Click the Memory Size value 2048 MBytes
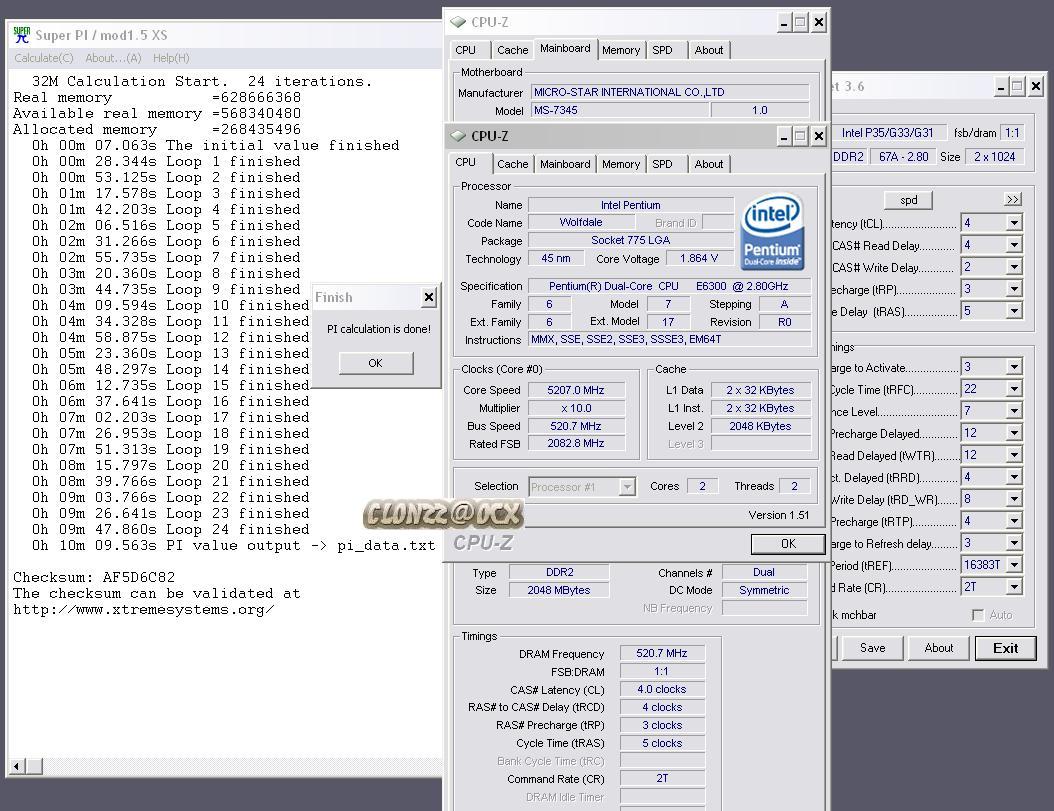The width and height of the screenshot is (1054, 811). 559,590
